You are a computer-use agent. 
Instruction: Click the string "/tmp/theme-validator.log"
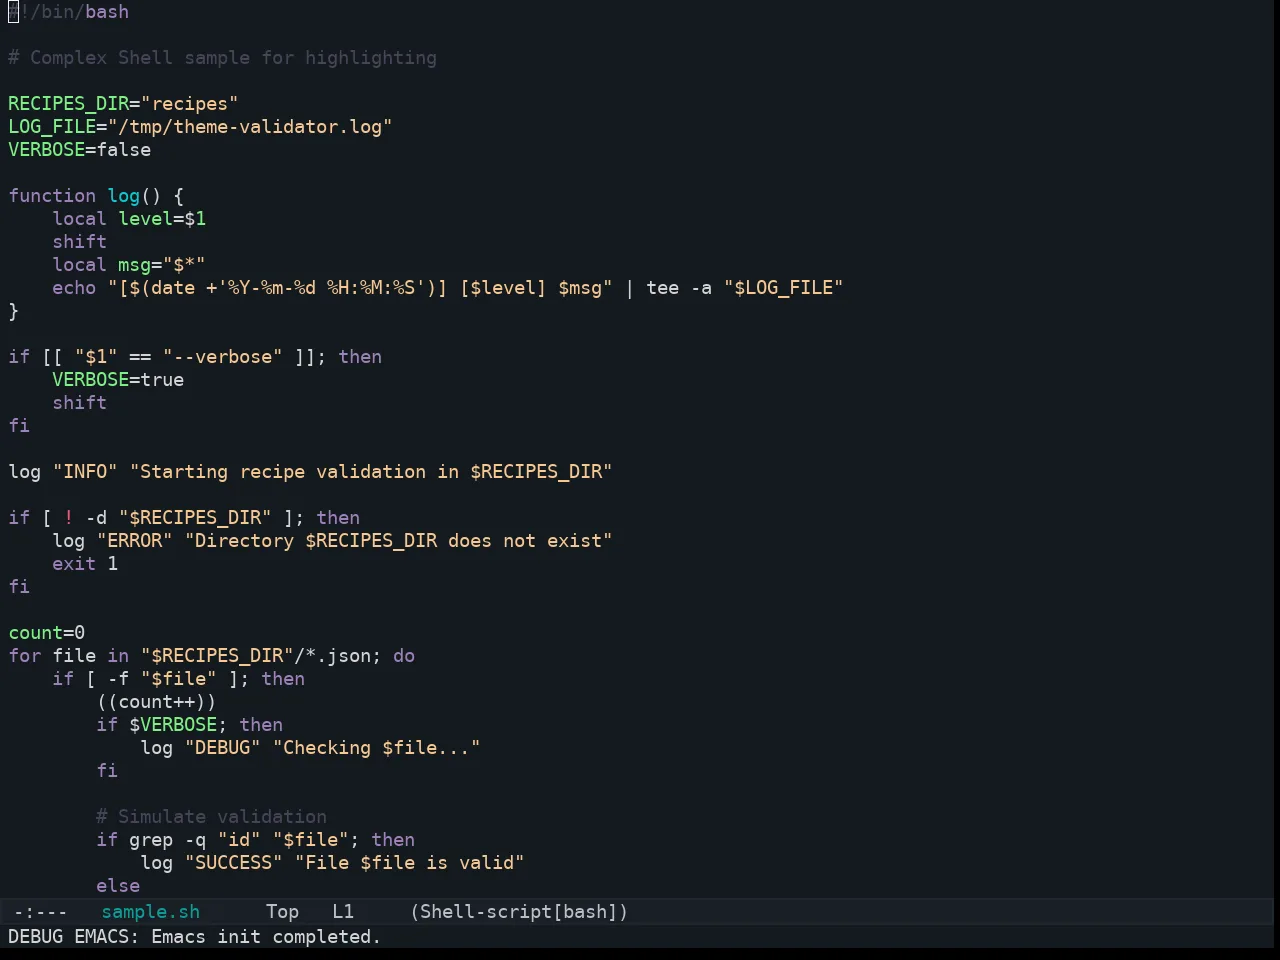coord(250,127)
